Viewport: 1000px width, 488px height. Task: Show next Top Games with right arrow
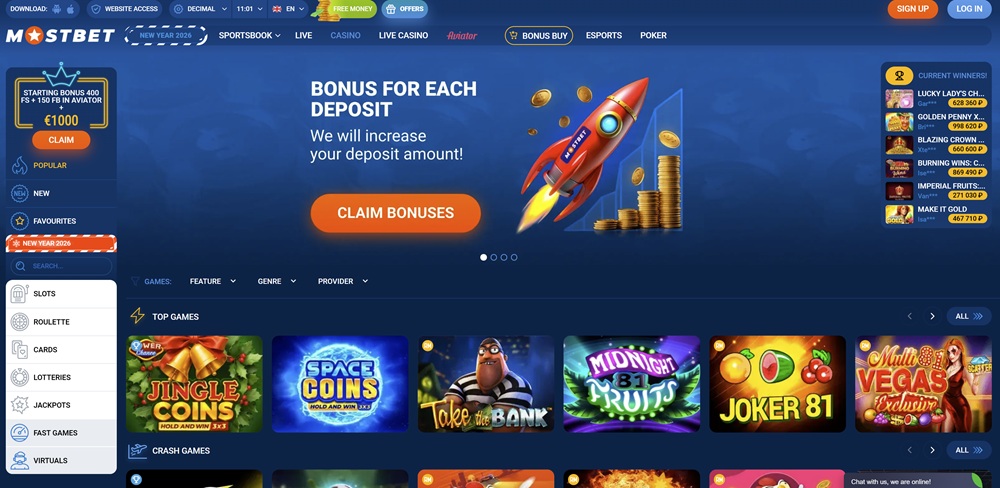point(932,316)
